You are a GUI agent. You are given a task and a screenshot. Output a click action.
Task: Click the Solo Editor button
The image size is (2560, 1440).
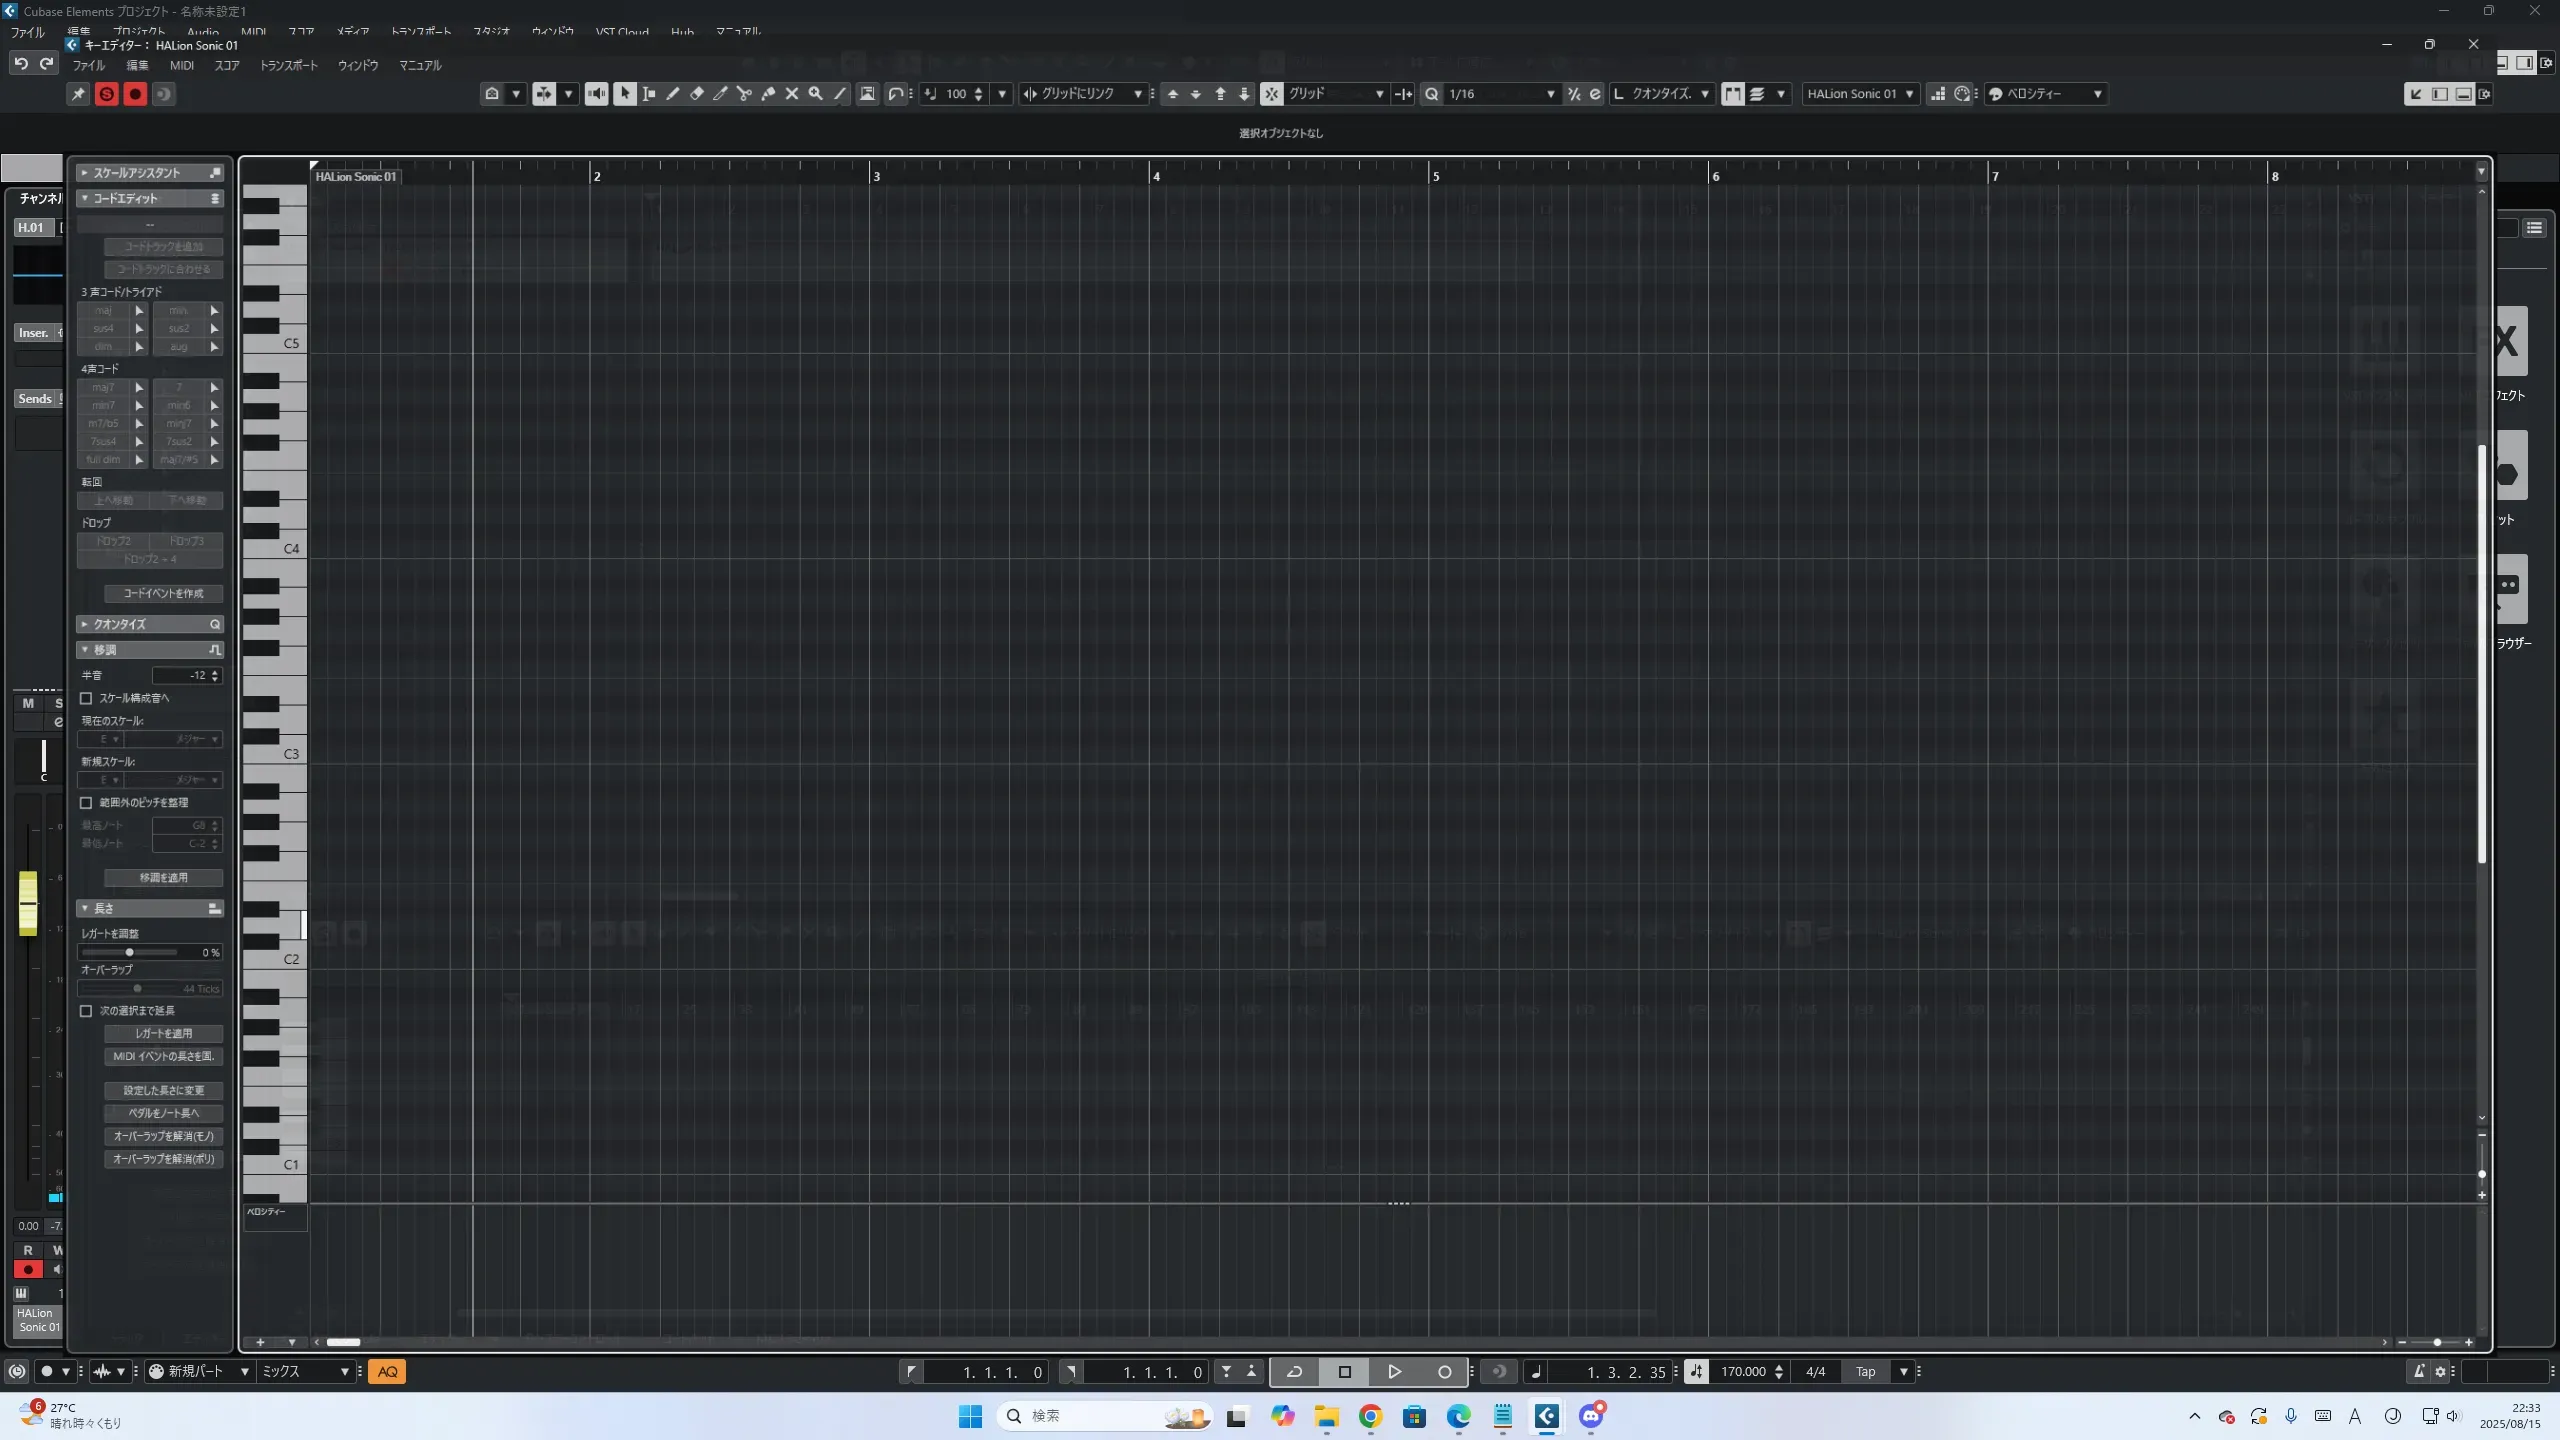[x=106, y=94]
